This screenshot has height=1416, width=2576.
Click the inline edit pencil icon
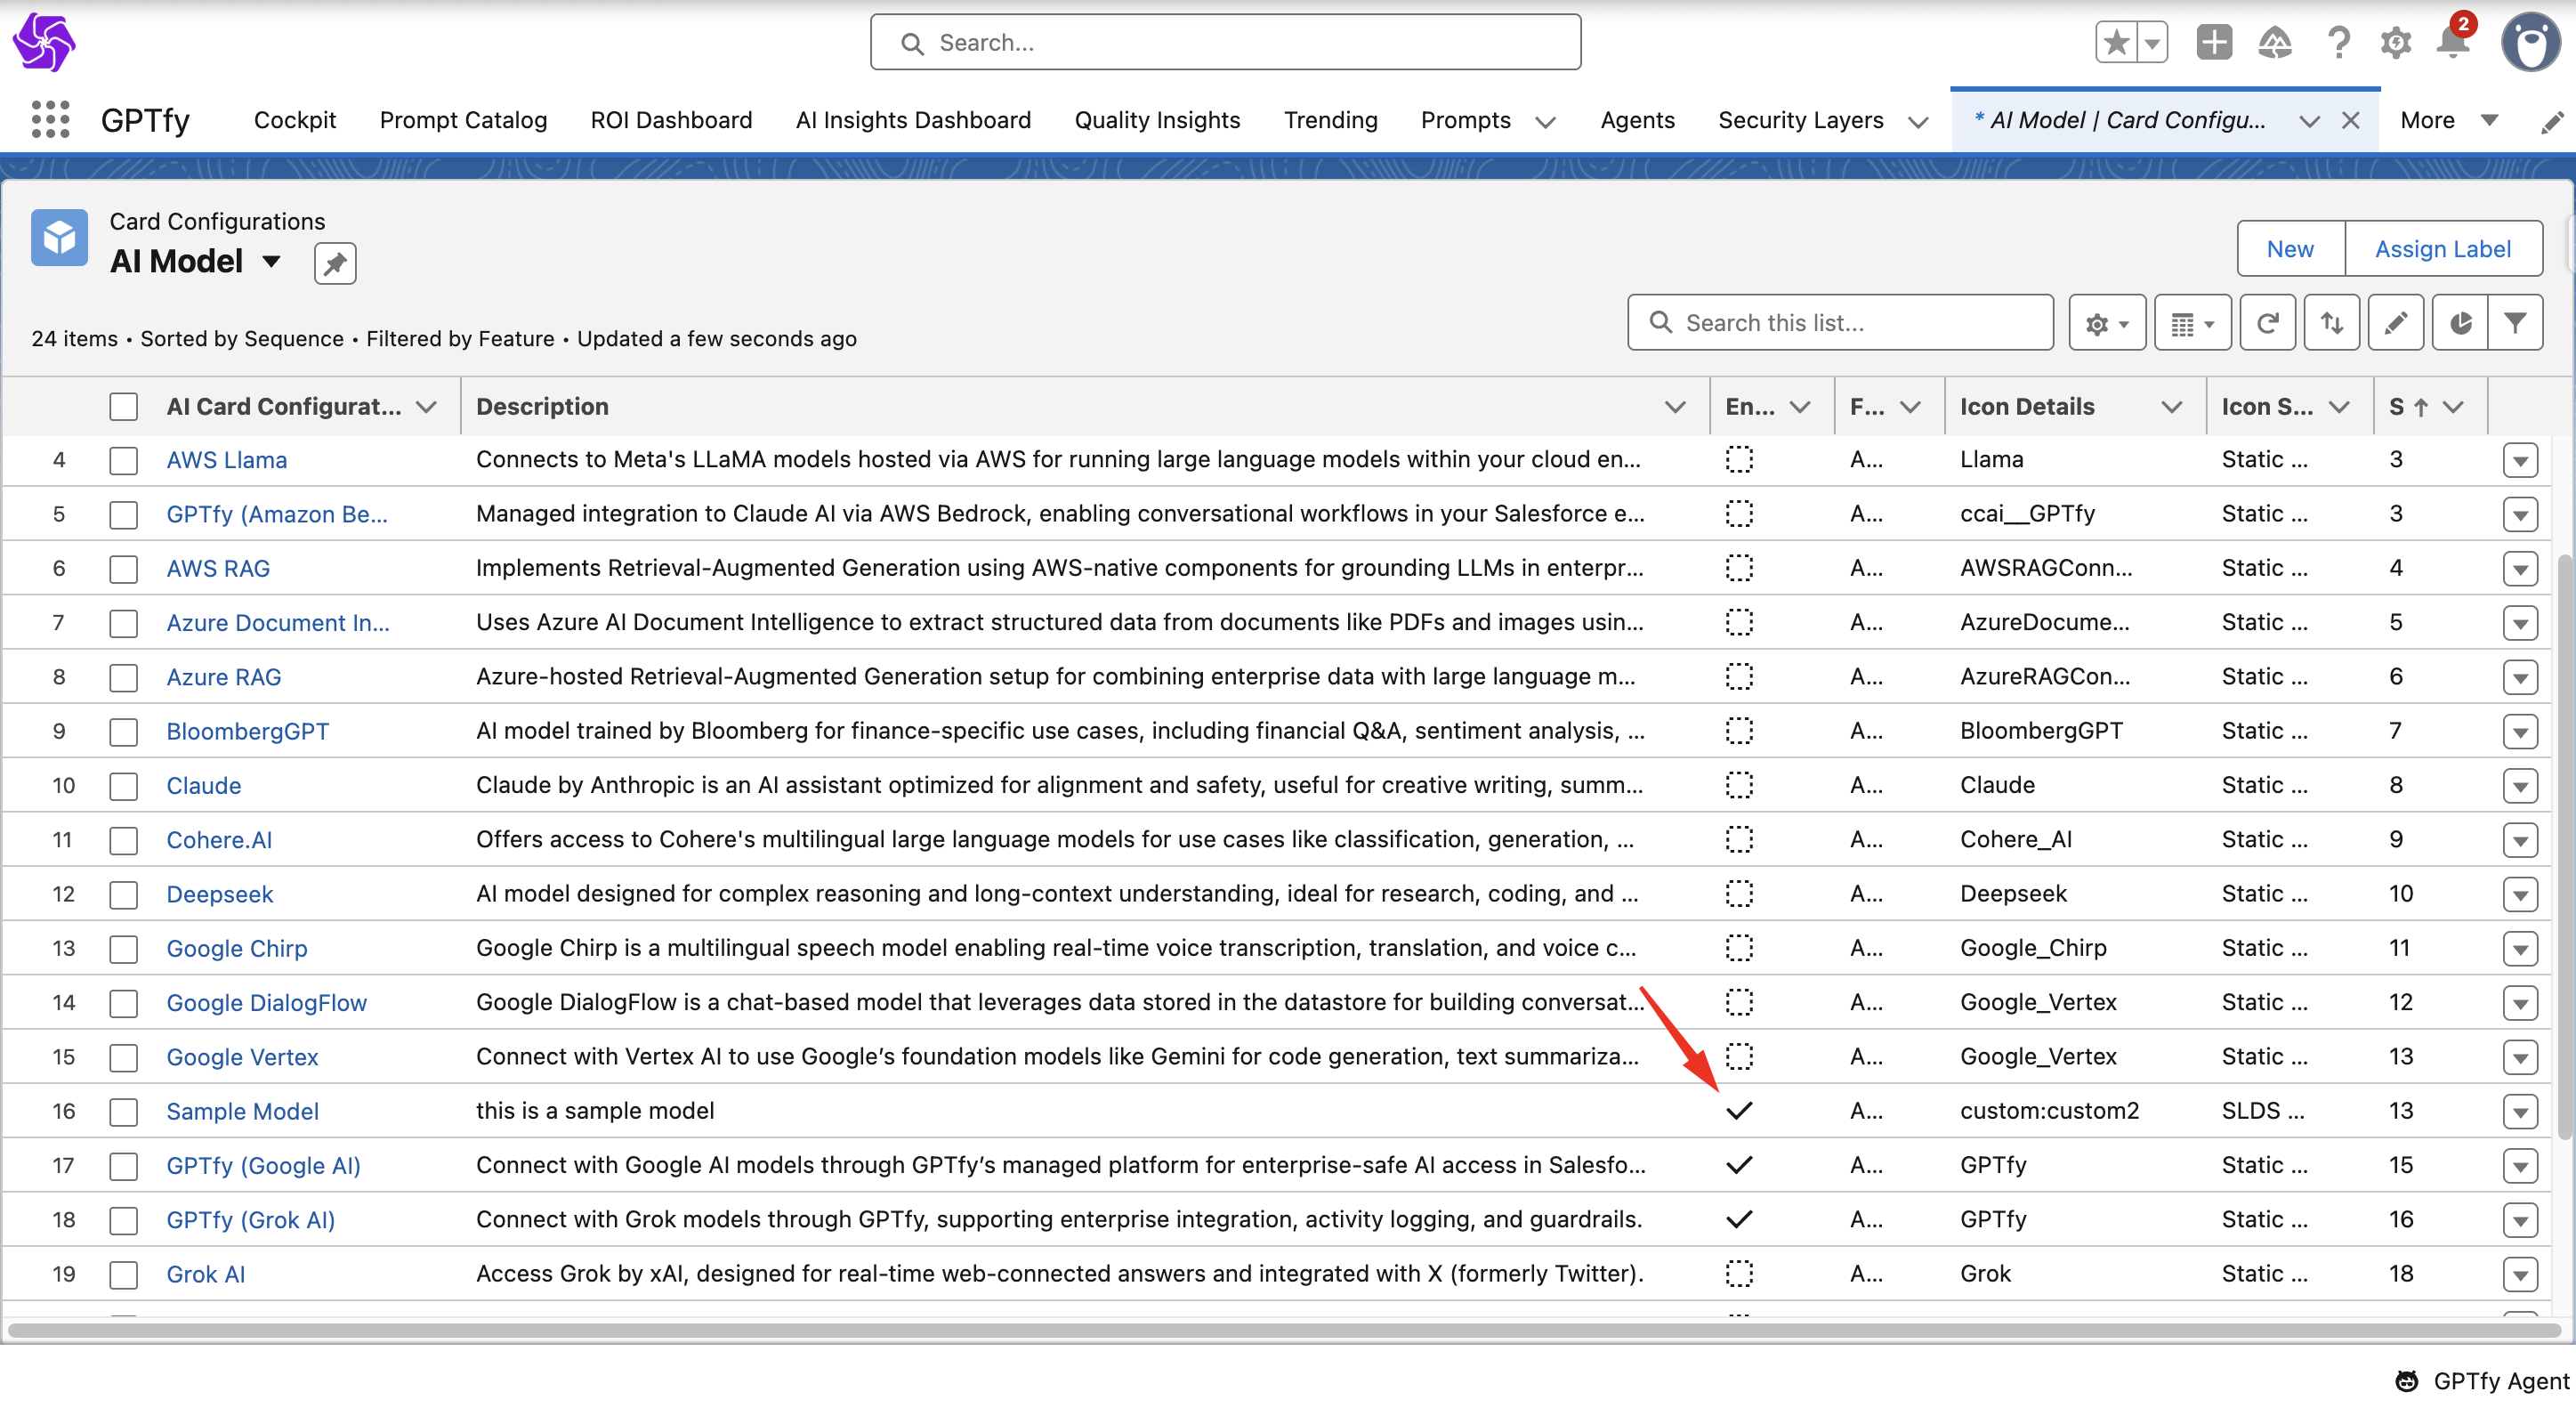(2395, 323)
